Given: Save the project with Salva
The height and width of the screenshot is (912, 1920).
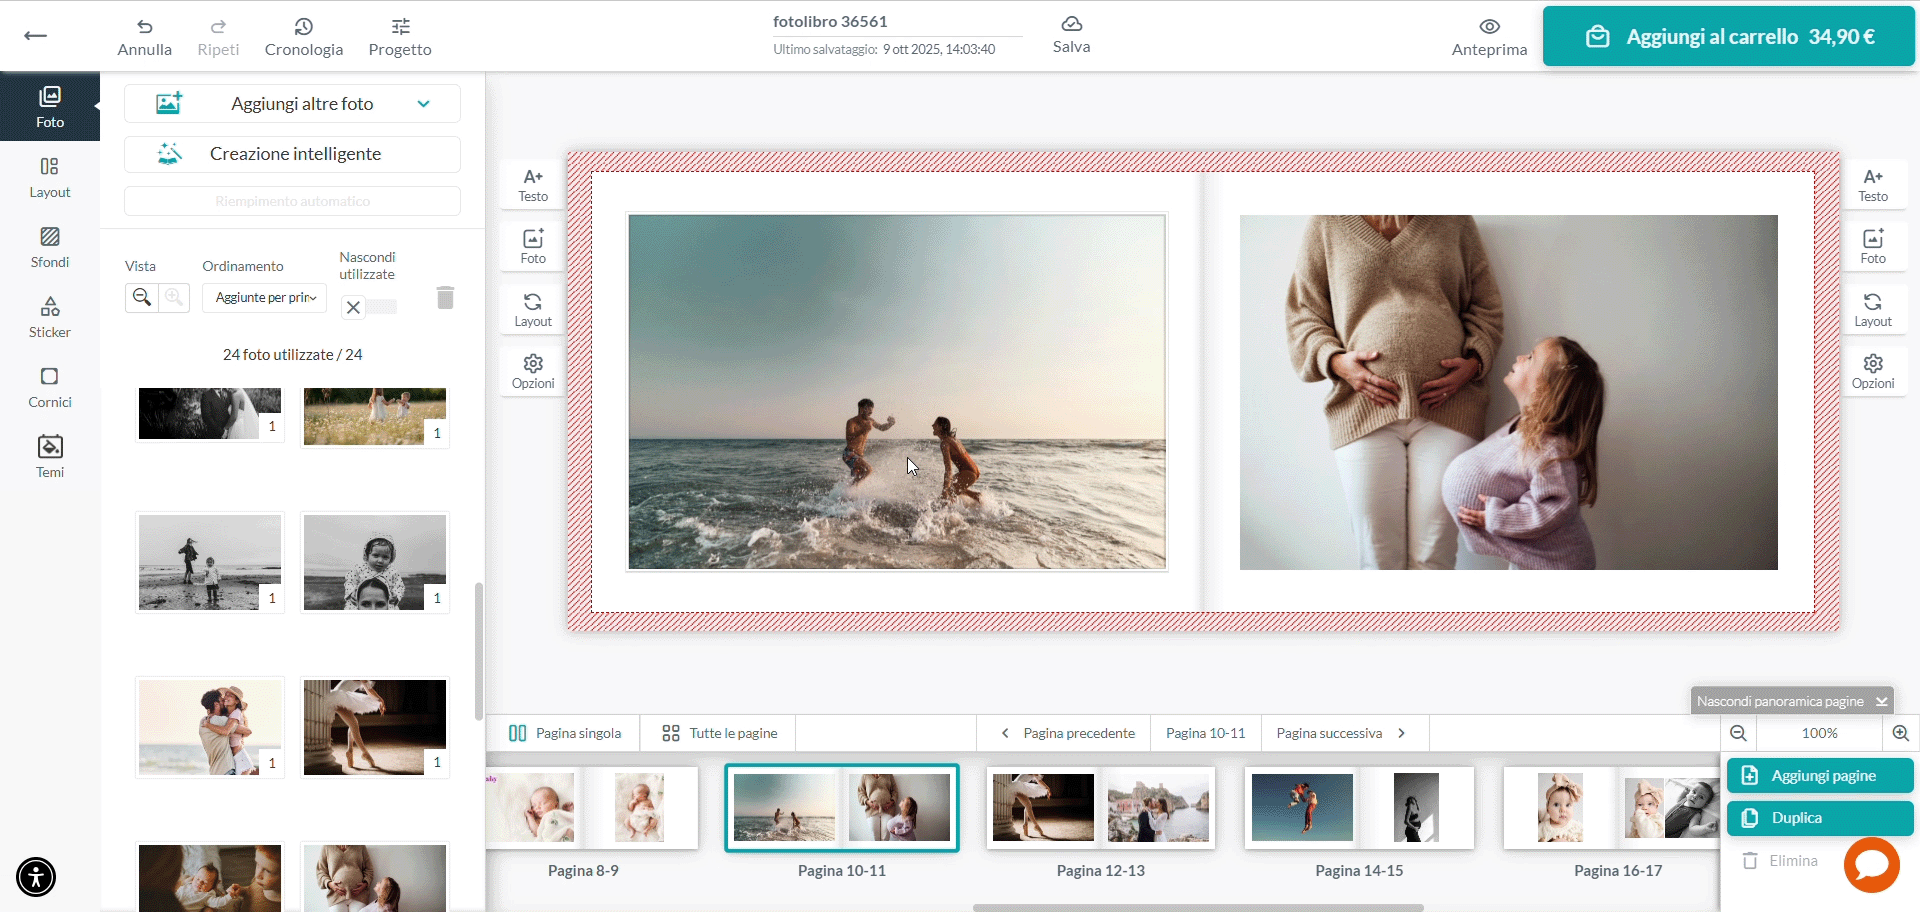Looking at the screenshot, I should click(1071, 35).
